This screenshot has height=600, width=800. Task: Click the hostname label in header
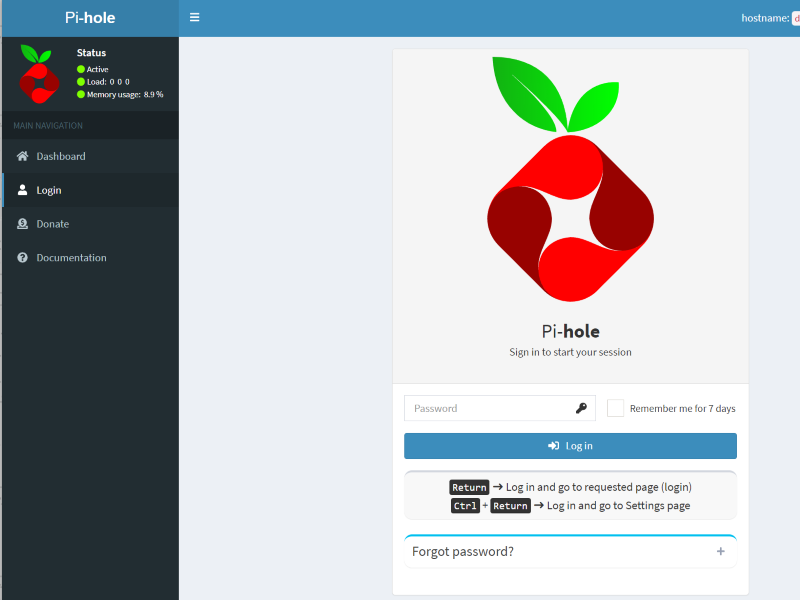[765, 18]
